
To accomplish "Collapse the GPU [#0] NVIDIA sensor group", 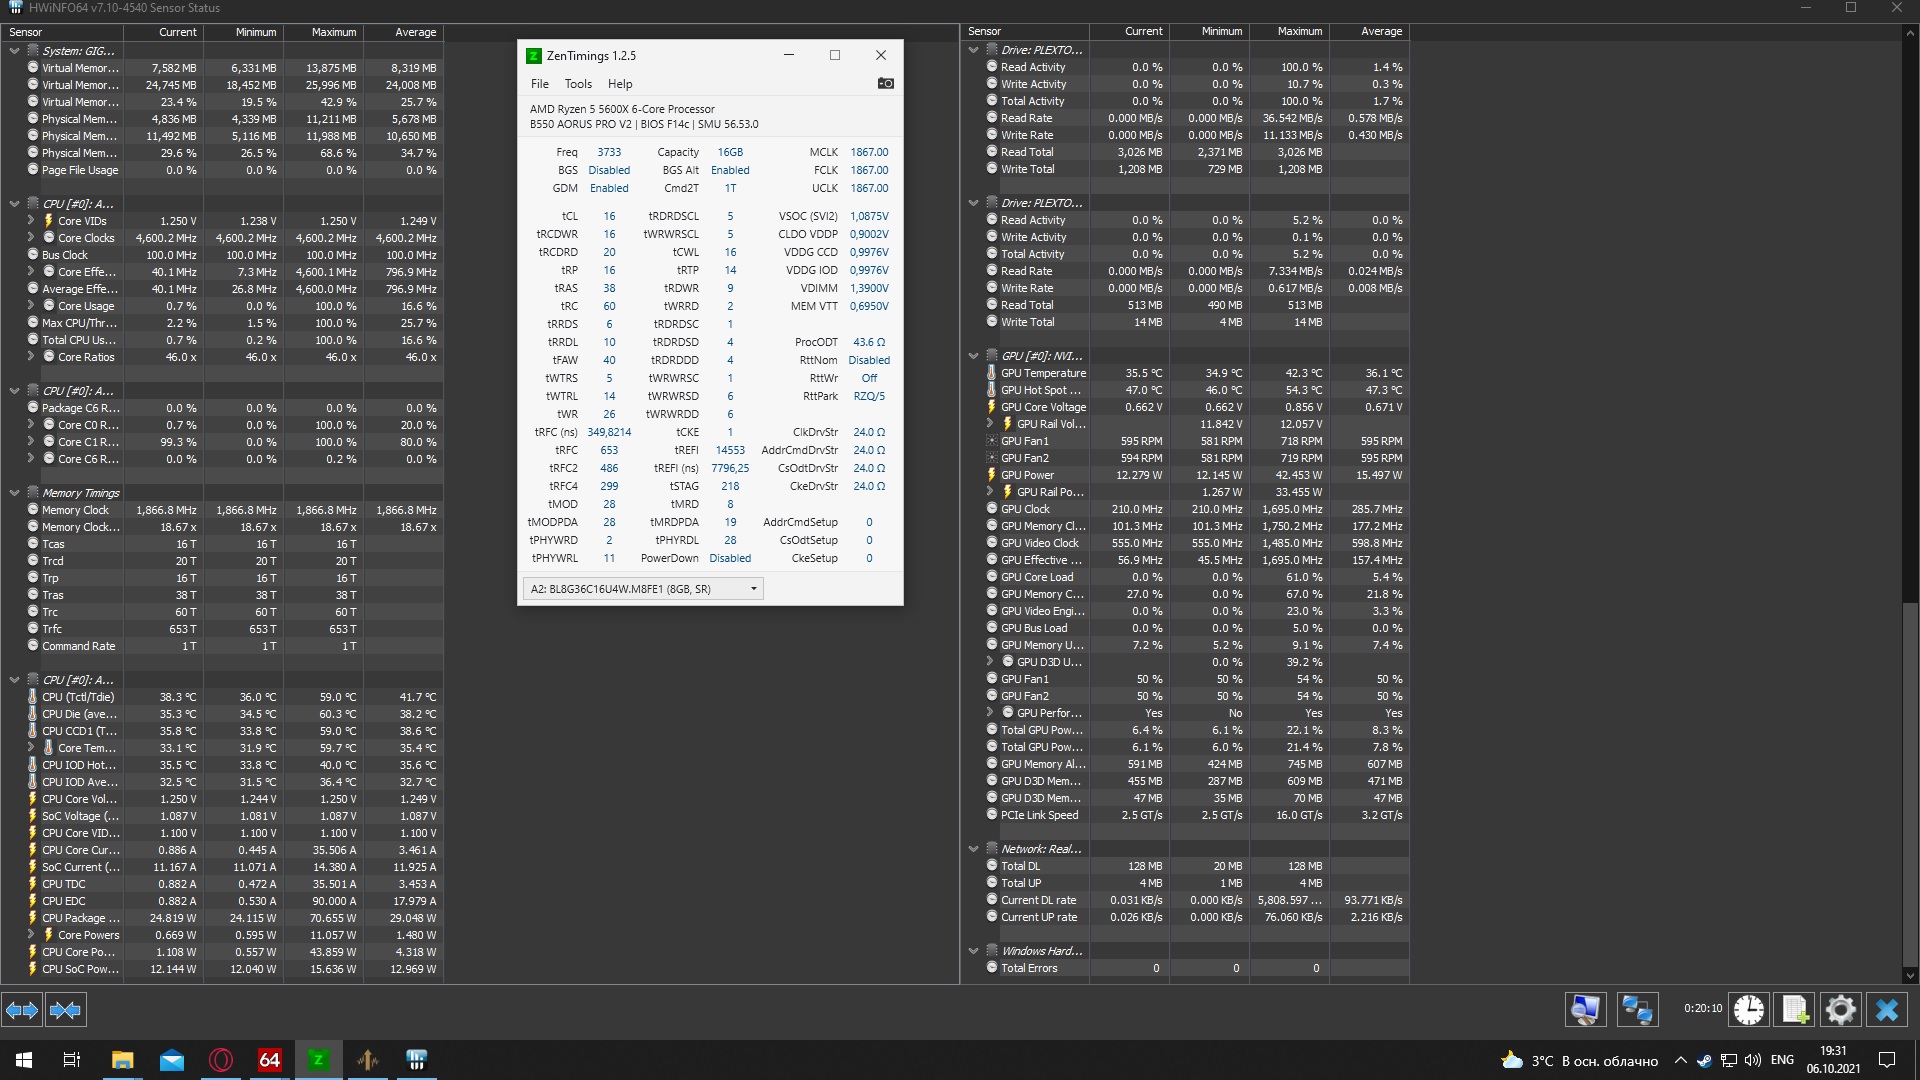I will pyautogui.click(x=973, y=356).
